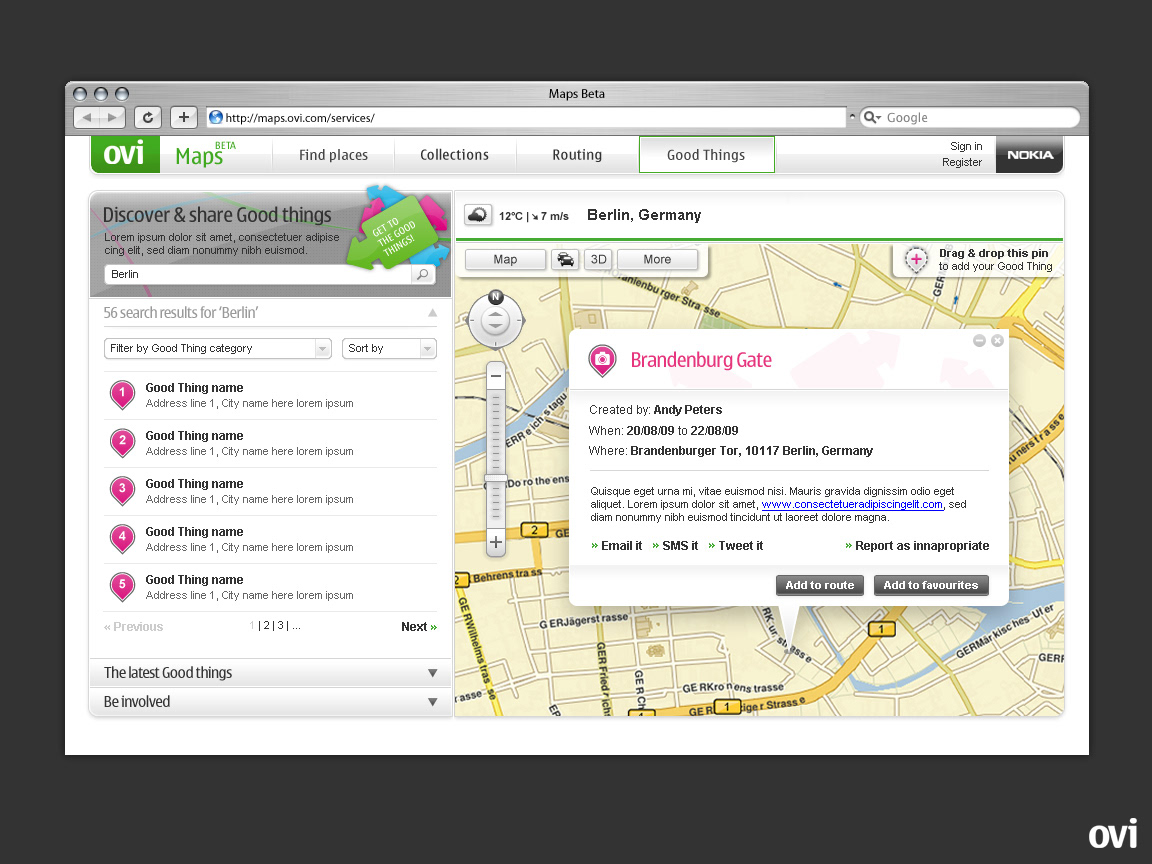Go to results page 2
This screenshot has height=864, width=1152.
pos(267,626)
